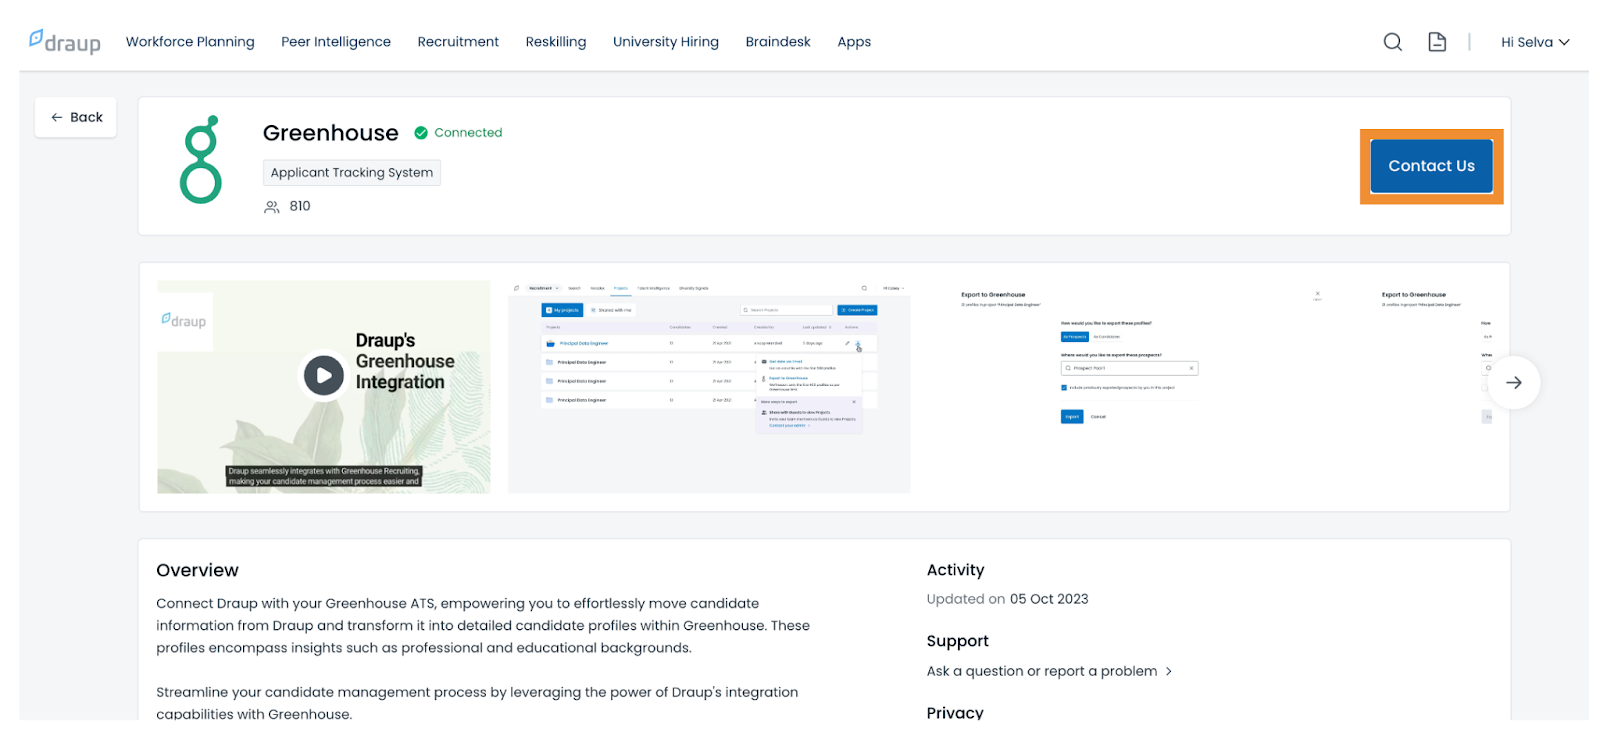Advance the carousel with the right arrow
Viewport: 1600px width, 729px height.
coord(1514,382)
